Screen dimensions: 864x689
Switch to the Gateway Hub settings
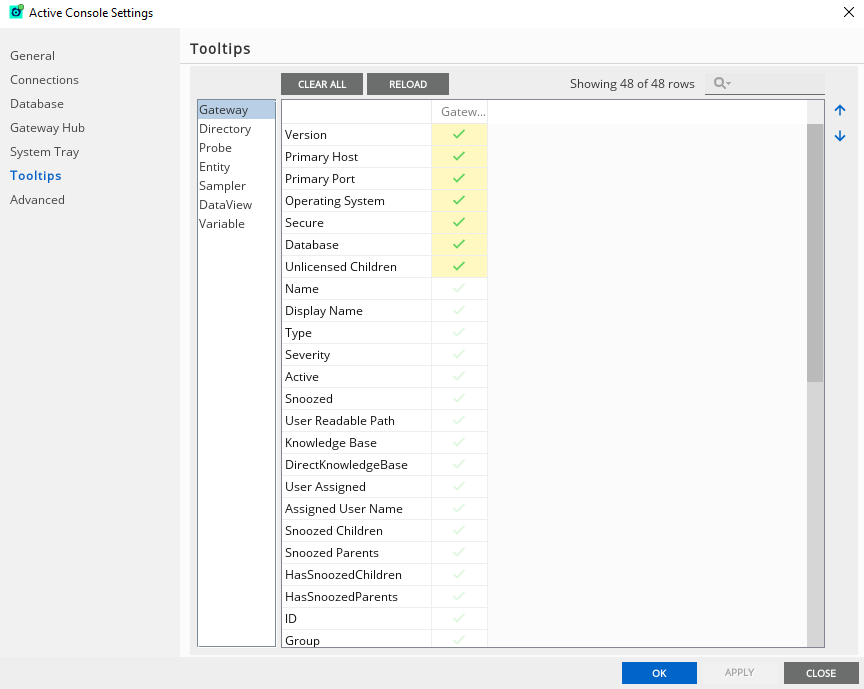click(47, 128)
